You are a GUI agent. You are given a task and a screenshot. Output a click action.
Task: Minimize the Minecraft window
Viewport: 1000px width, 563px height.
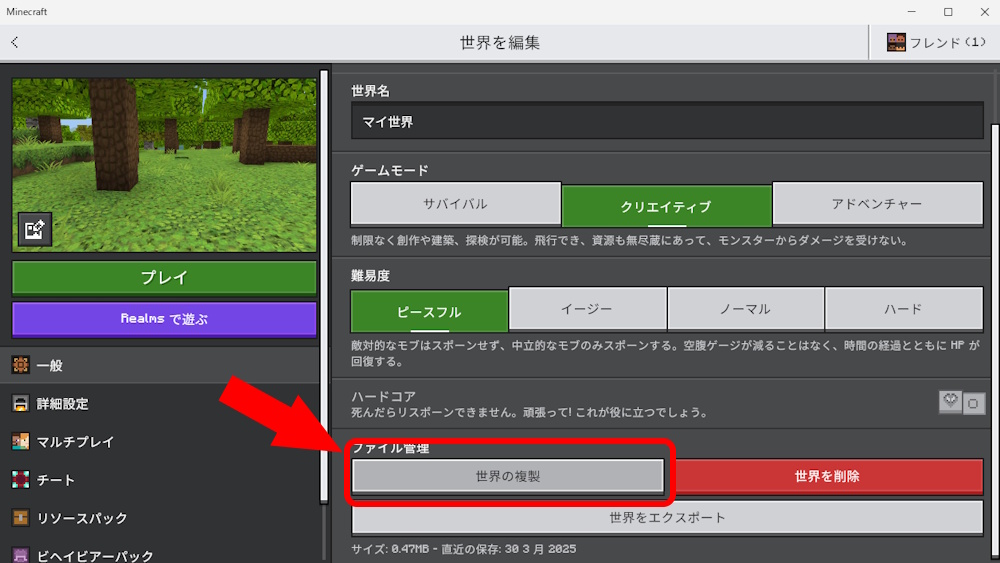pyautogui.click(x=912, y=11)
